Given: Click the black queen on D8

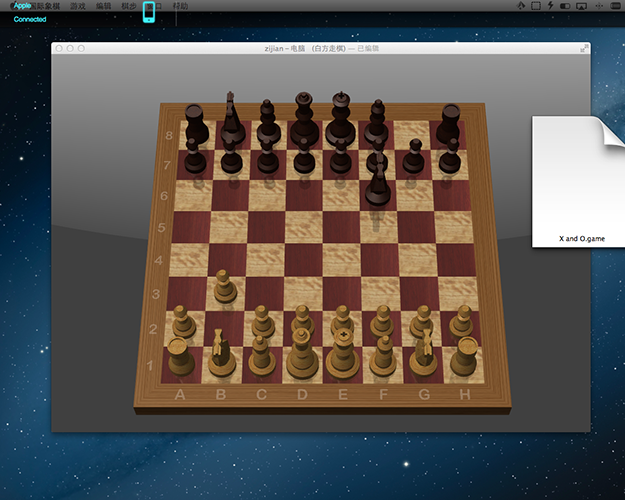Looking at the screenshot, I should point(305,119).
